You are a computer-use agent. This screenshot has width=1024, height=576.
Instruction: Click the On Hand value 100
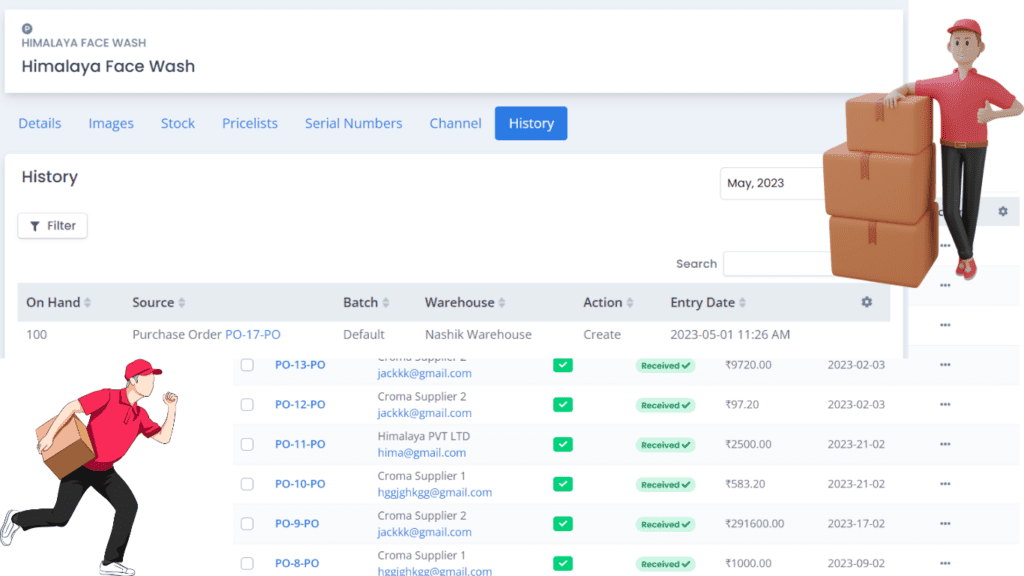click(37, 334)
